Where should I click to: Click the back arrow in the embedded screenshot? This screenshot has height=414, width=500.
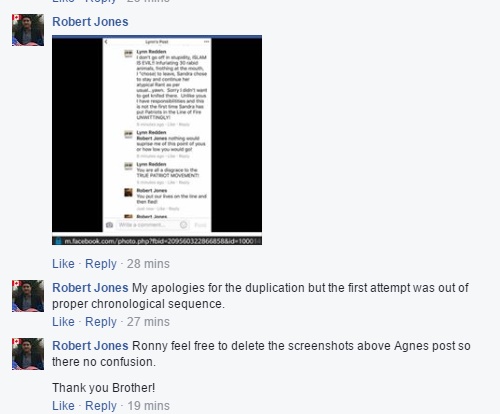[106, 42]
